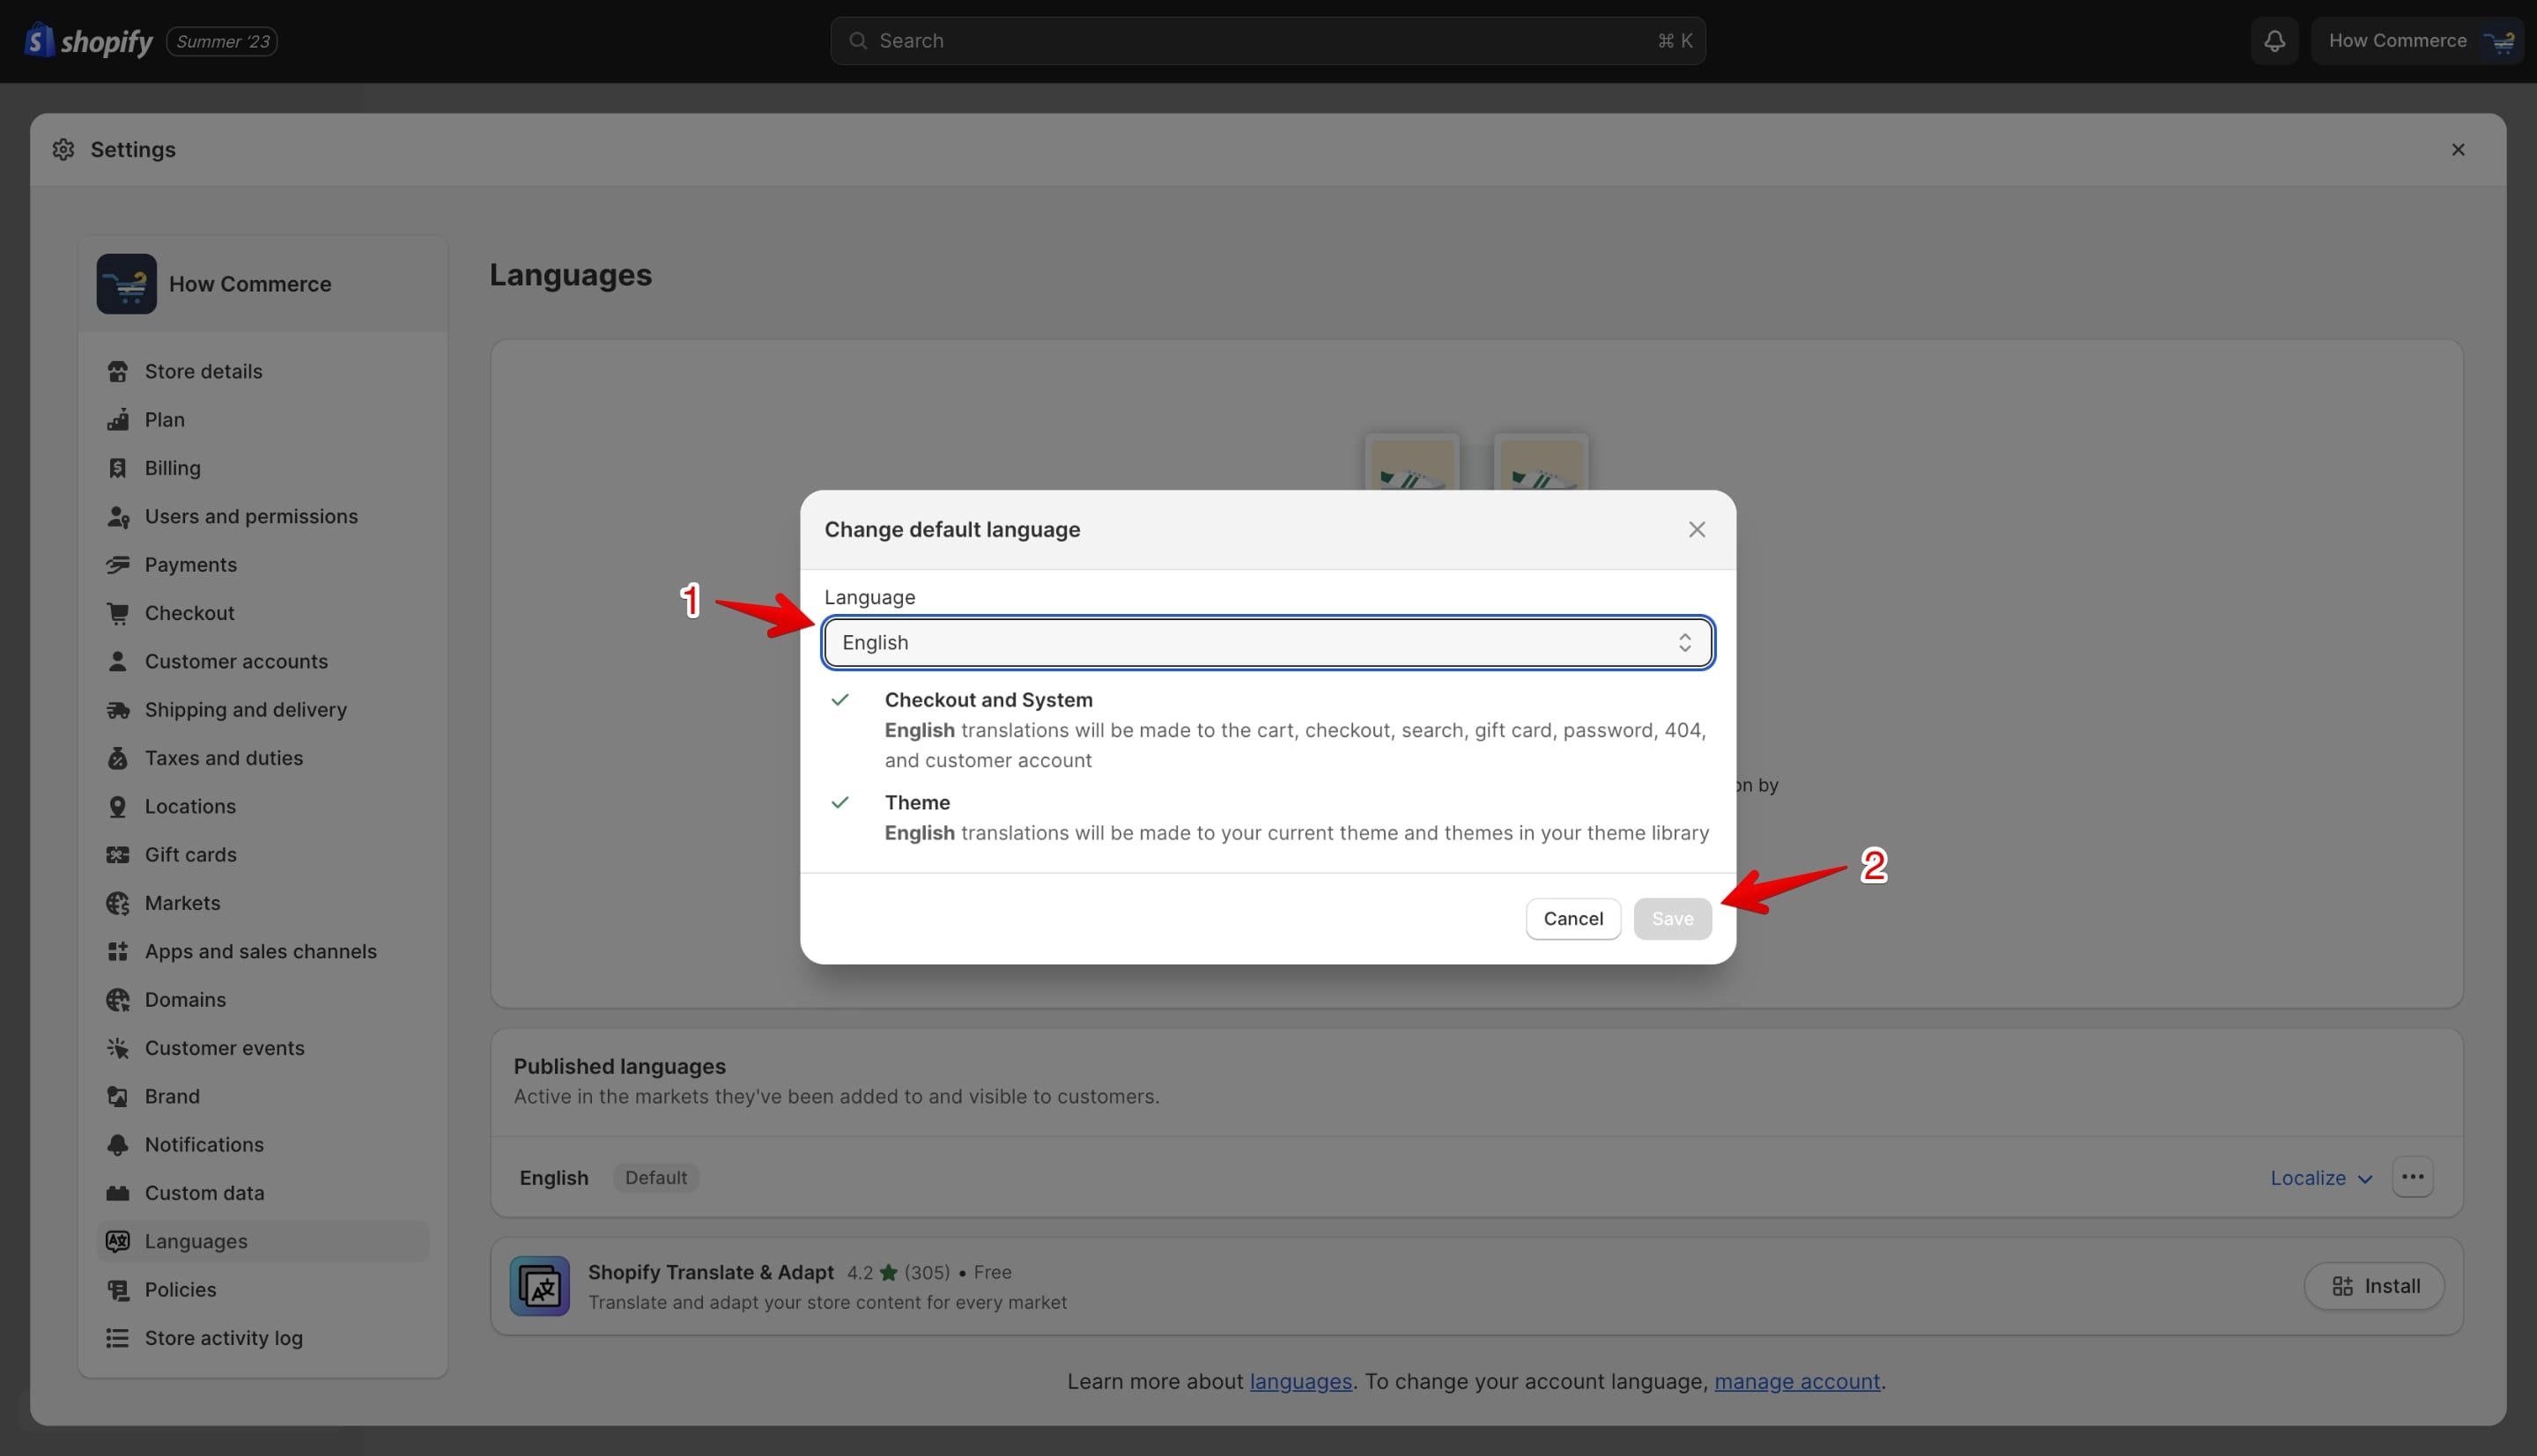Image resolution: width=2537 pixels, height=1456 pixels.
Task: Click the Save button in dialog
Action: coord(1672,918)
